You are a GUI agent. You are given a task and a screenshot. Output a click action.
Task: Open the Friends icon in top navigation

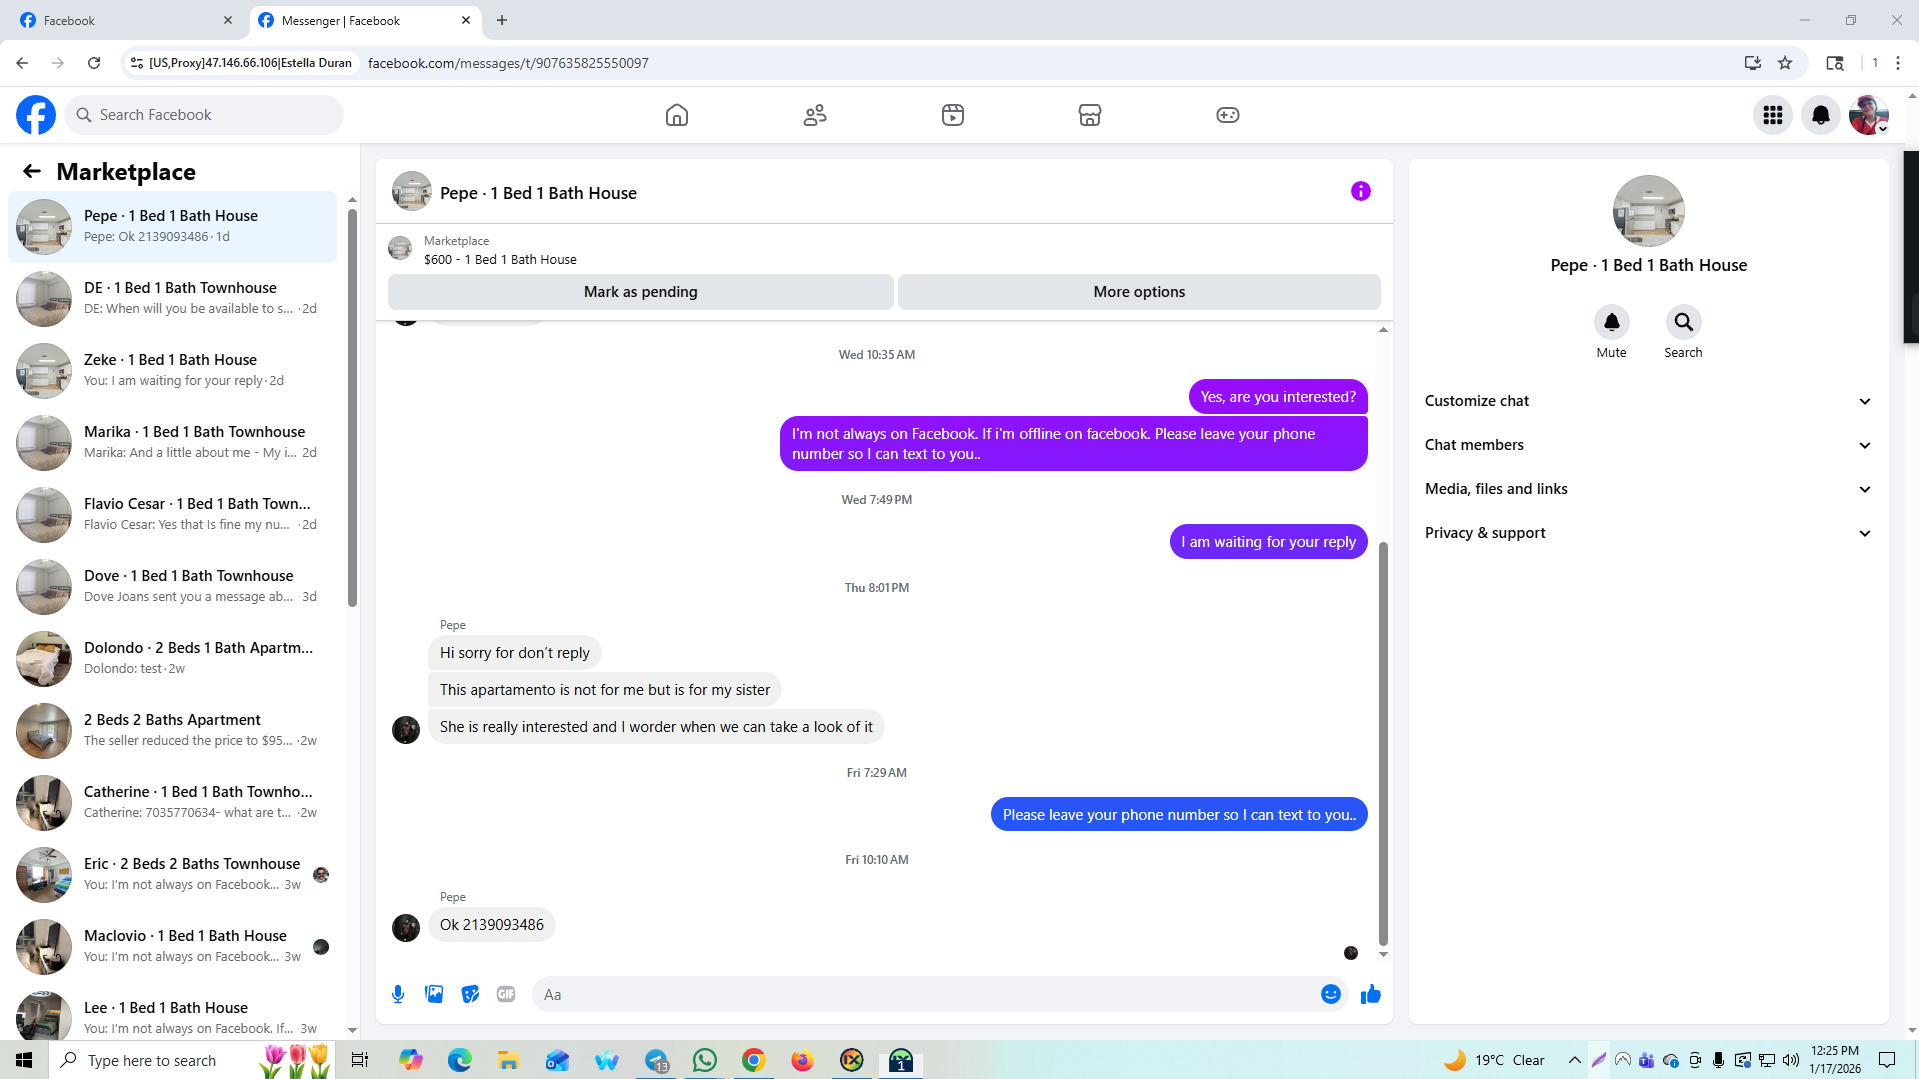pos(815,115)
